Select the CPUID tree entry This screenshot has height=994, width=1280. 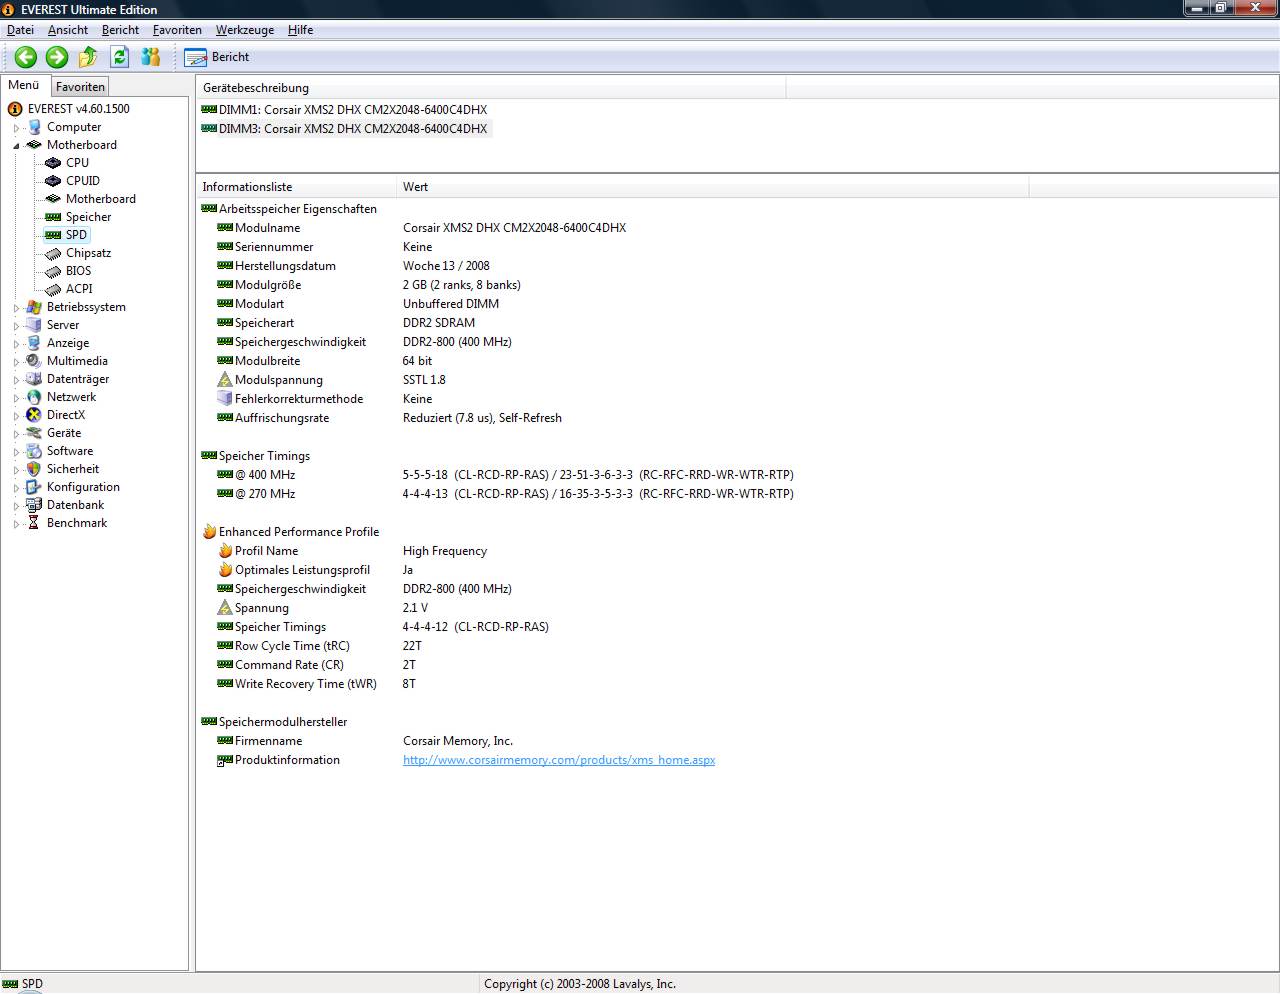pos(83,181)
